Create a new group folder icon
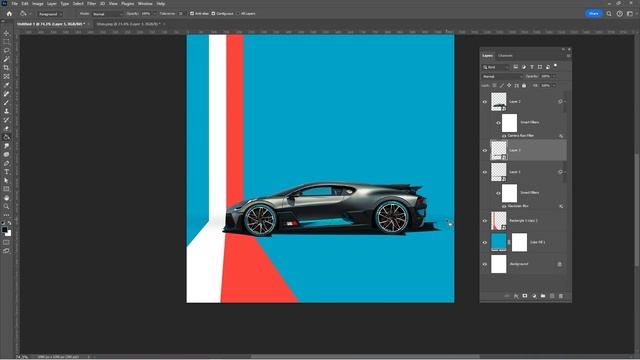 (x=543, y=296)
